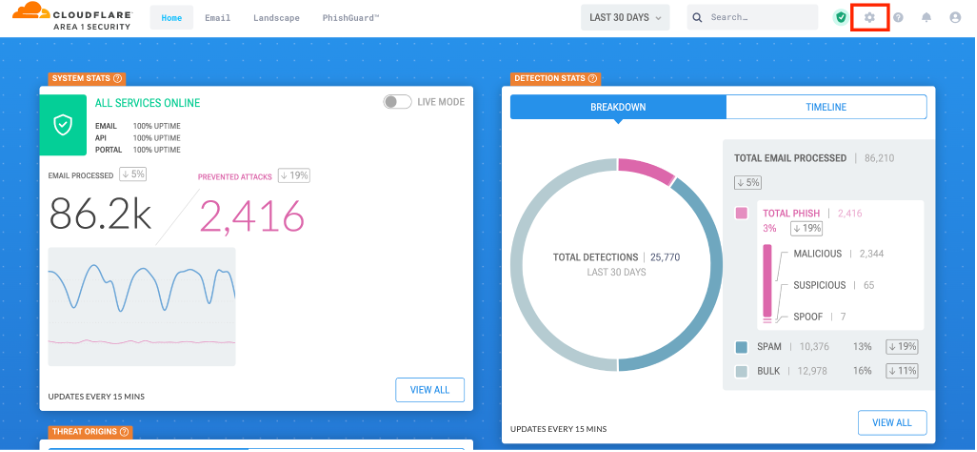The width and height of the screenshot is (977, 452).
Task: Click the green shield status icon in header
Action: point(840,17)
